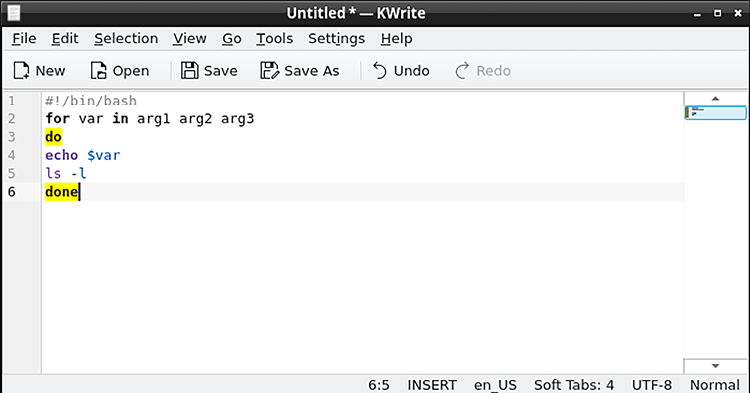Open the Soft Tabs: 4 indentation menu
Viewport: 750px width, 393px height.
[x=574, y=385]
